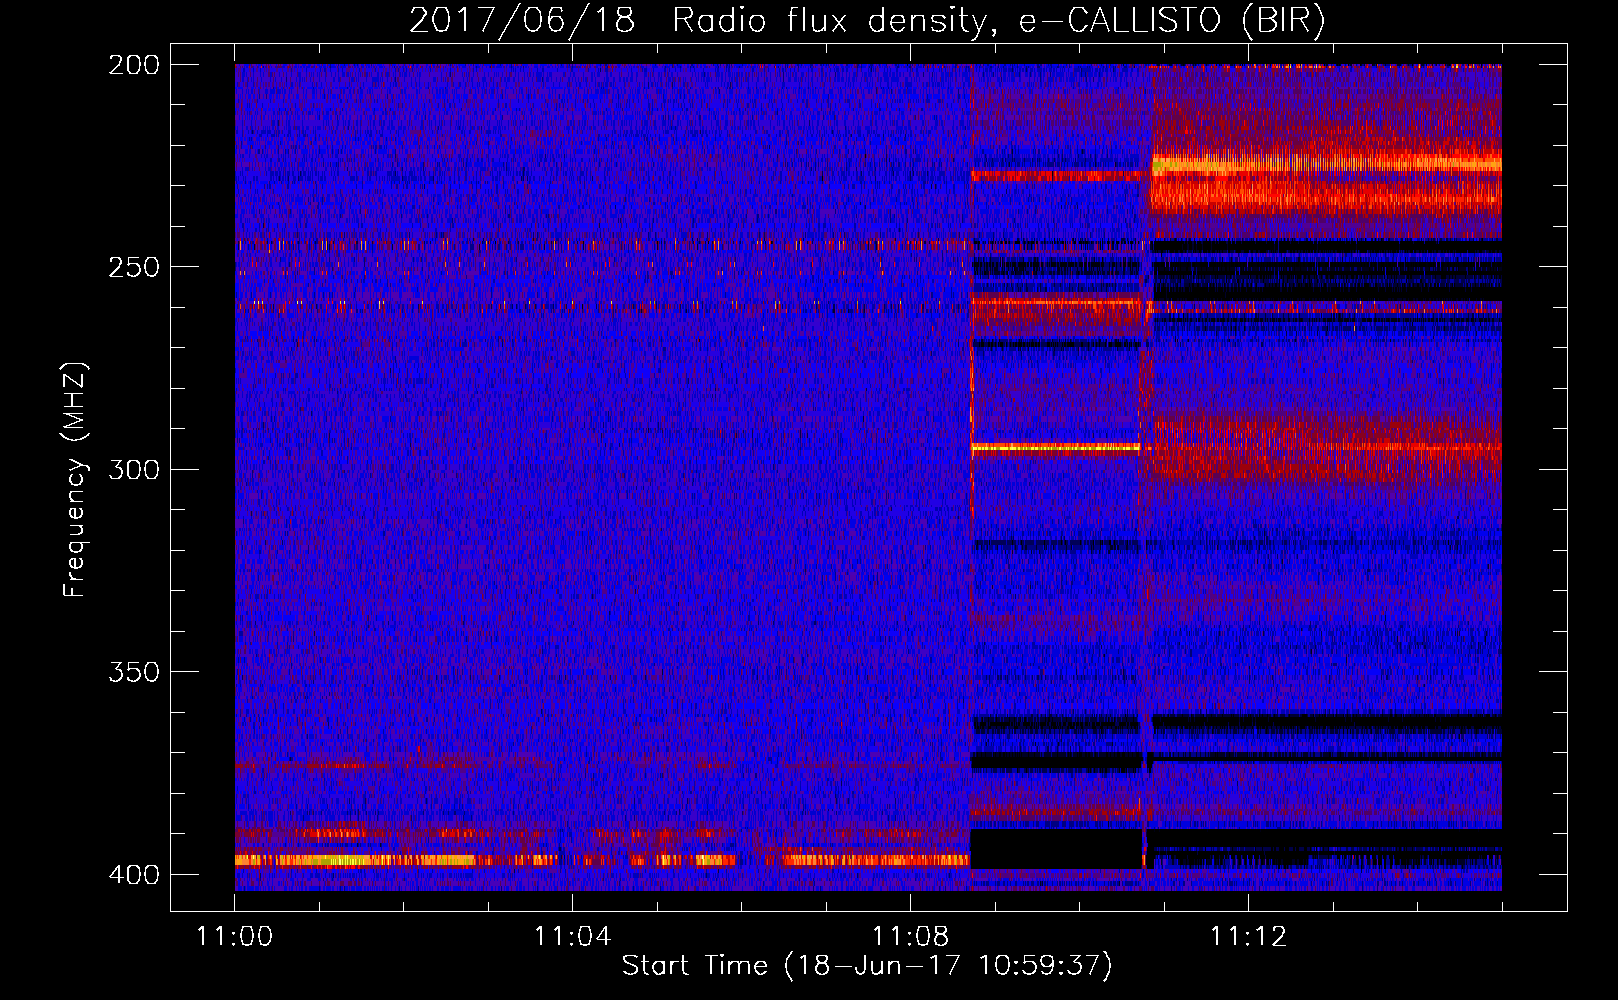Screen dimensions: 1618x1000
Task: Click the bright yellow line near 295 MHz
Action: pyautogui.click(x=1056, y=448)
